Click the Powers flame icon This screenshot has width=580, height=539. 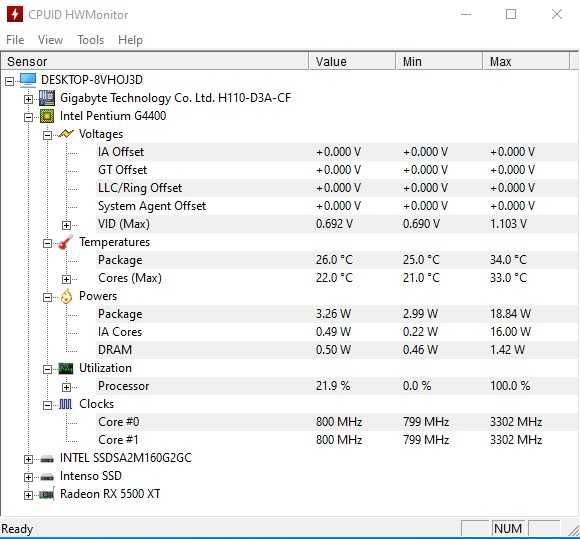coord(66,296)
